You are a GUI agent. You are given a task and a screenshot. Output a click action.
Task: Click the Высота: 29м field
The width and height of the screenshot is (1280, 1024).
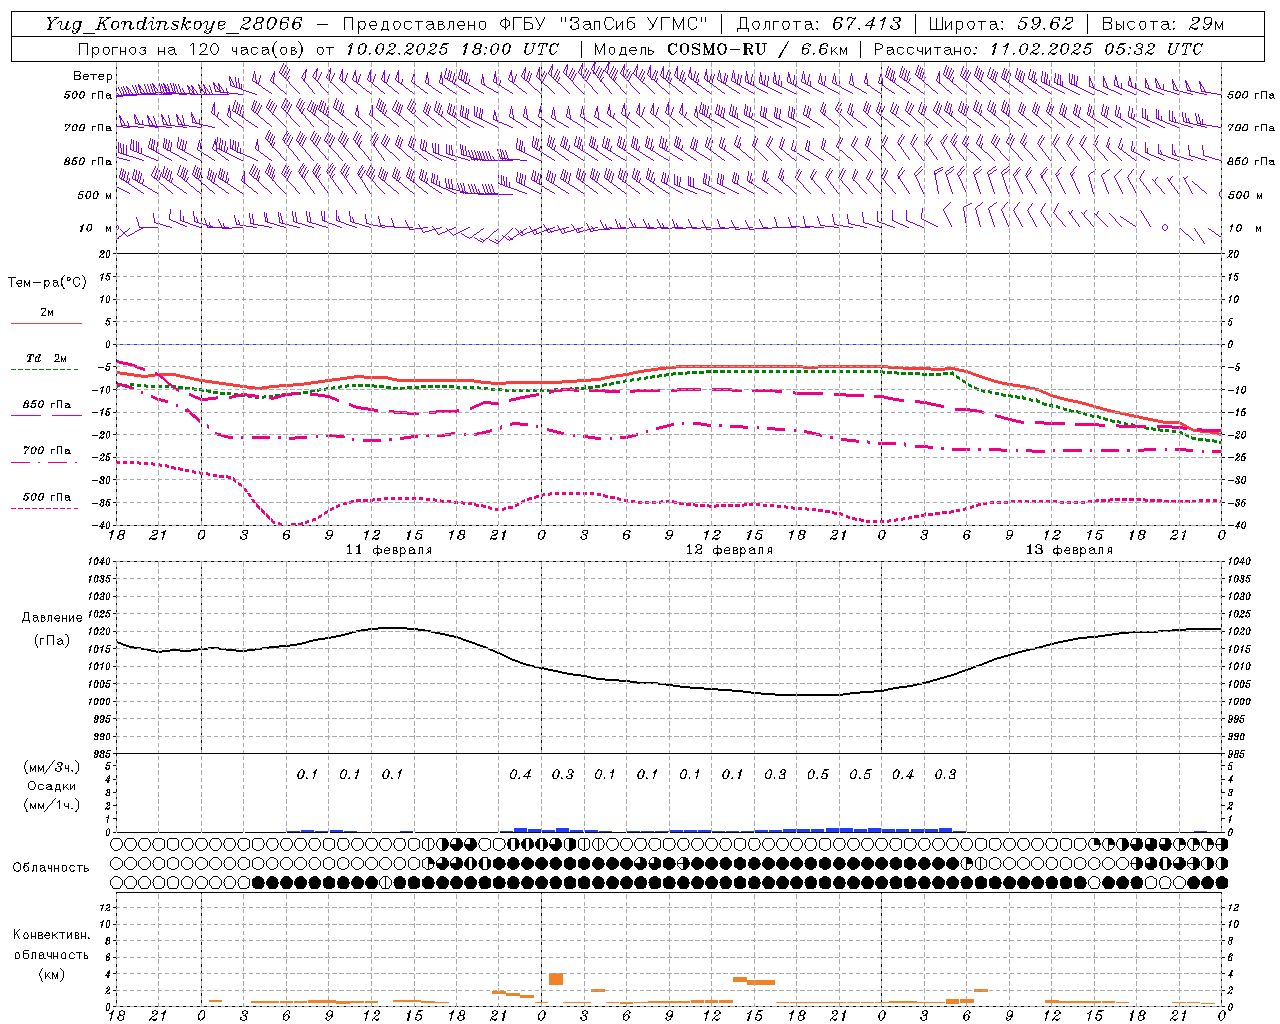coord(1162,24)
